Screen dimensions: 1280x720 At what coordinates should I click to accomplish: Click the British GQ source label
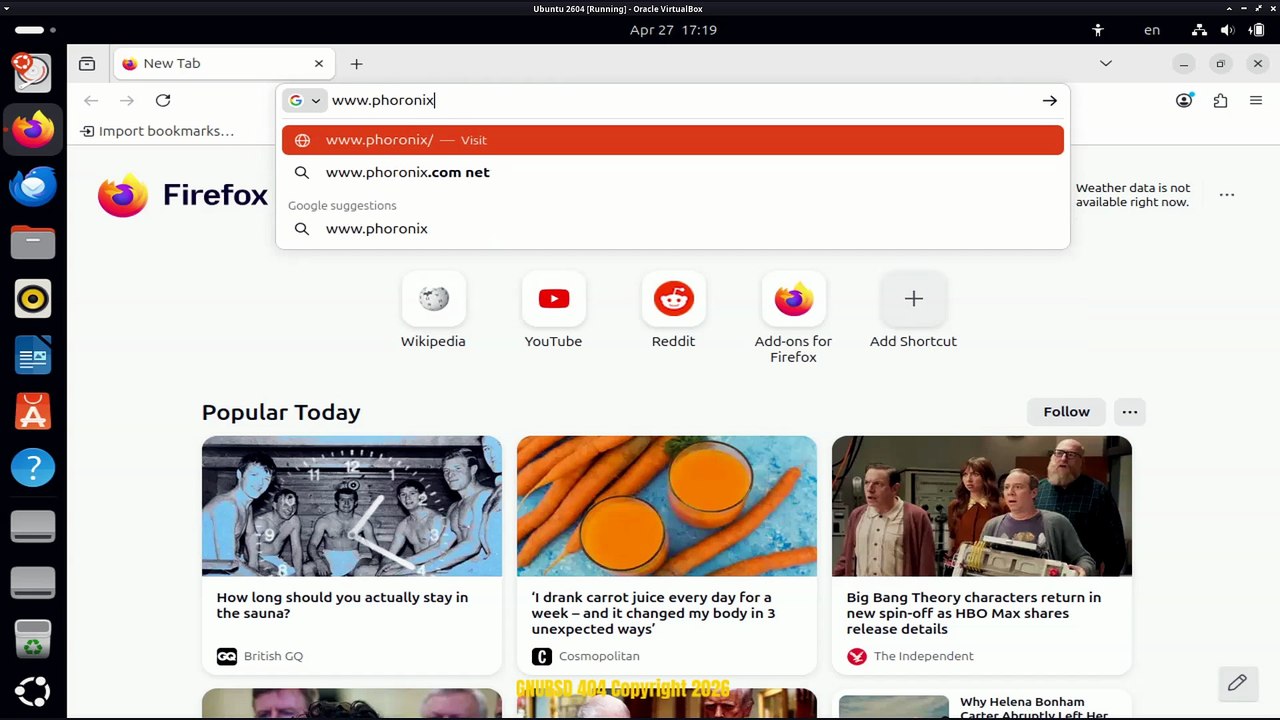pos(273,656)
